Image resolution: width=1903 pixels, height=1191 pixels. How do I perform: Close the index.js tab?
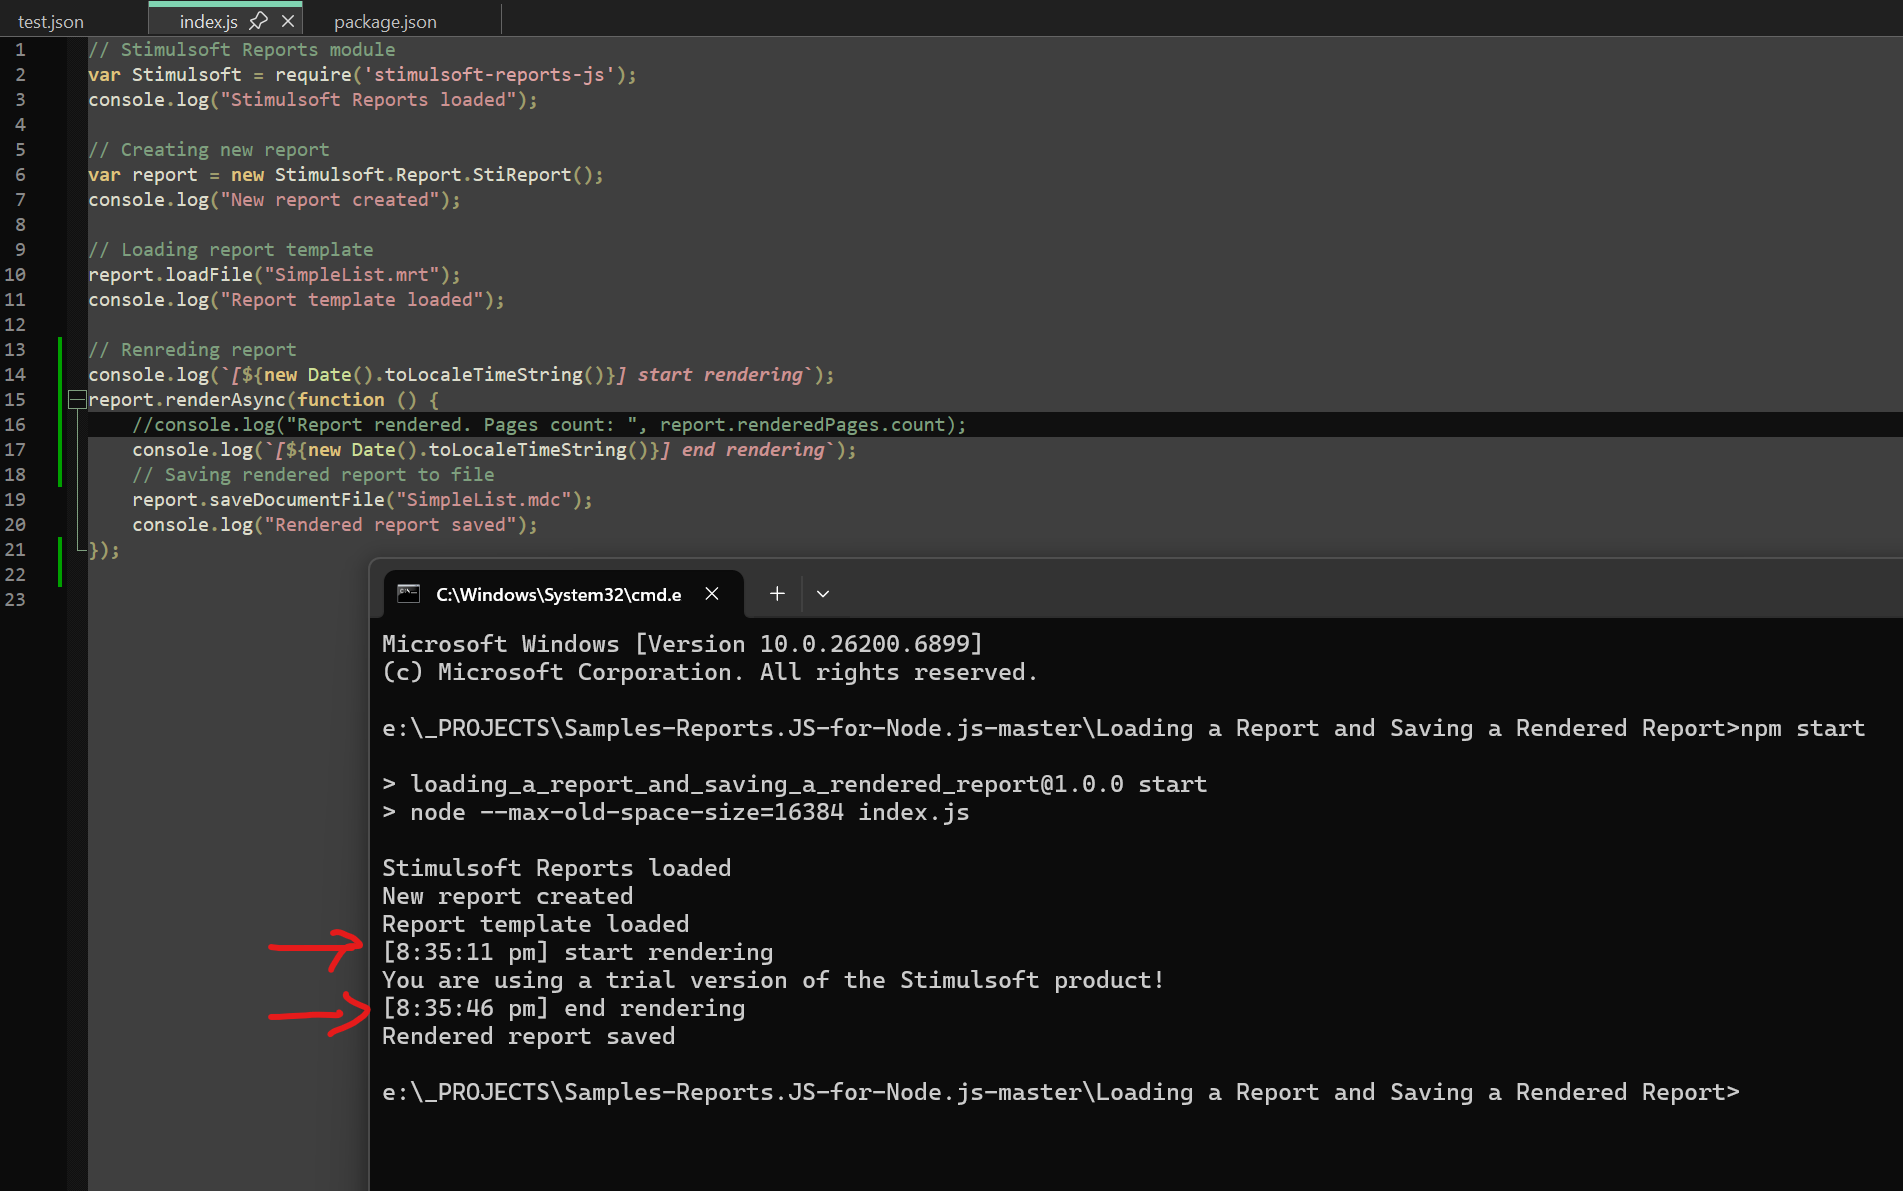coord(288,18)
